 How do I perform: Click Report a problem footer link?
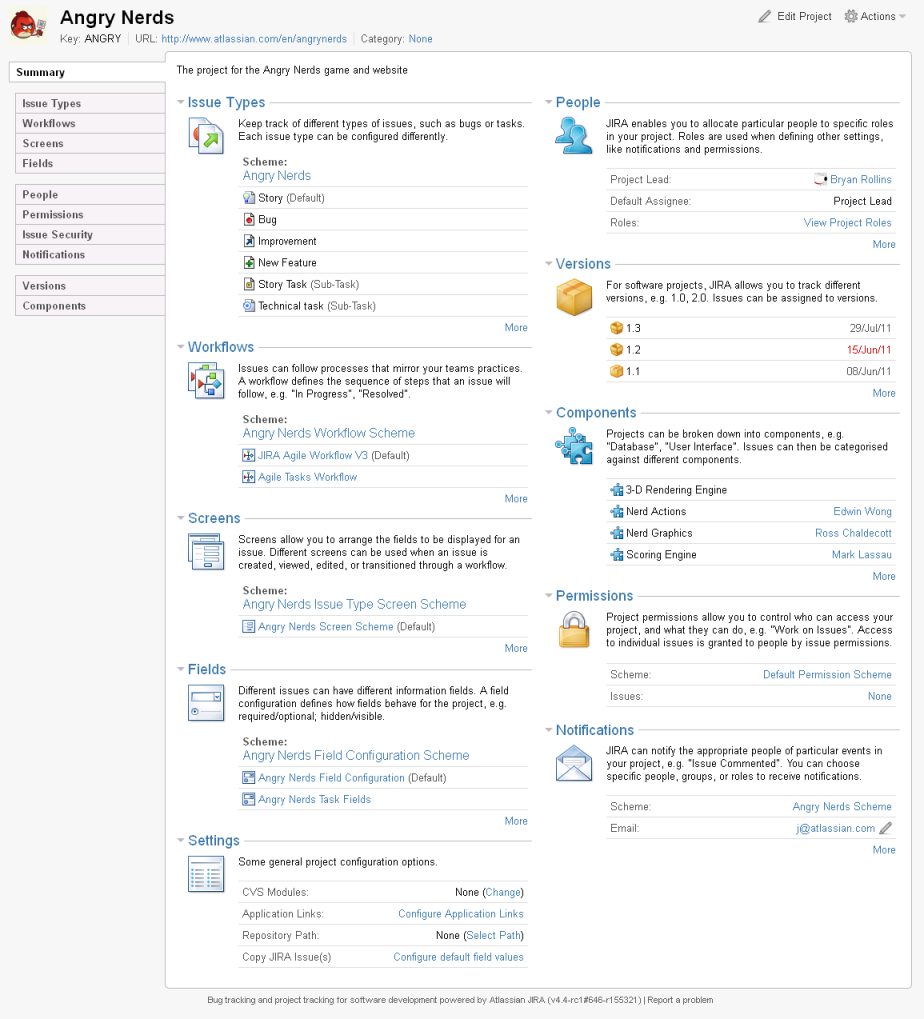tap(680, 1000)
